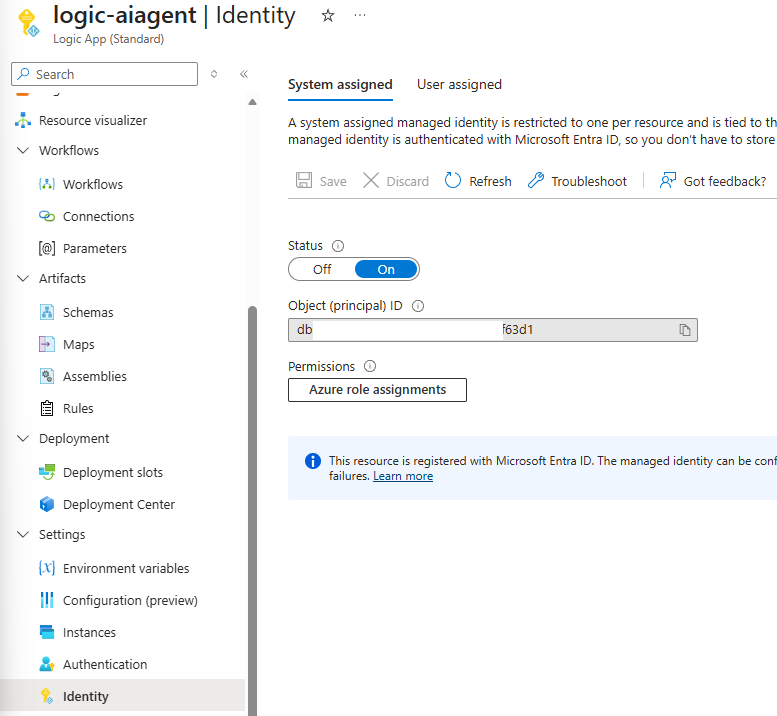Collapse sidebar with double chevron icon
777x716 pixels.
[x=243, y=74]
